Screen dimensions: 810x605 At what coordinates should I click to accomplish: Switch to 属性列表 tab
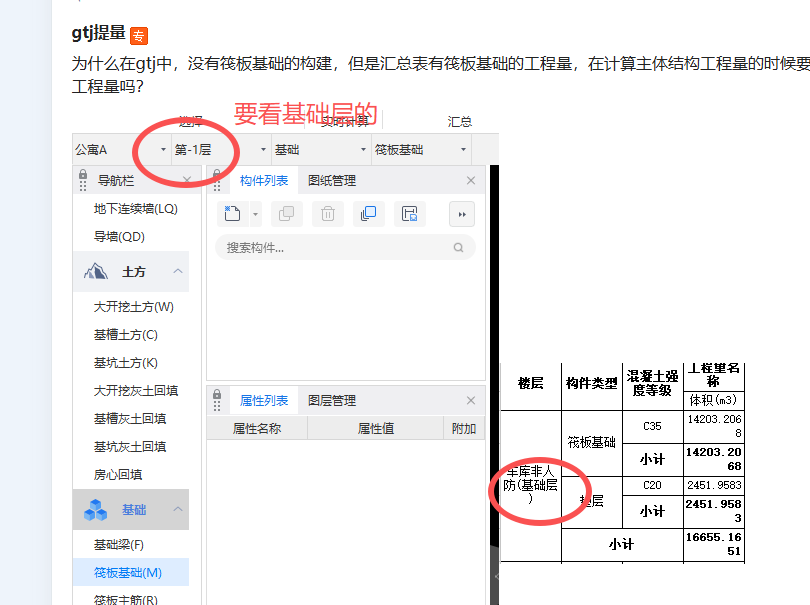(x=264, y=400)
